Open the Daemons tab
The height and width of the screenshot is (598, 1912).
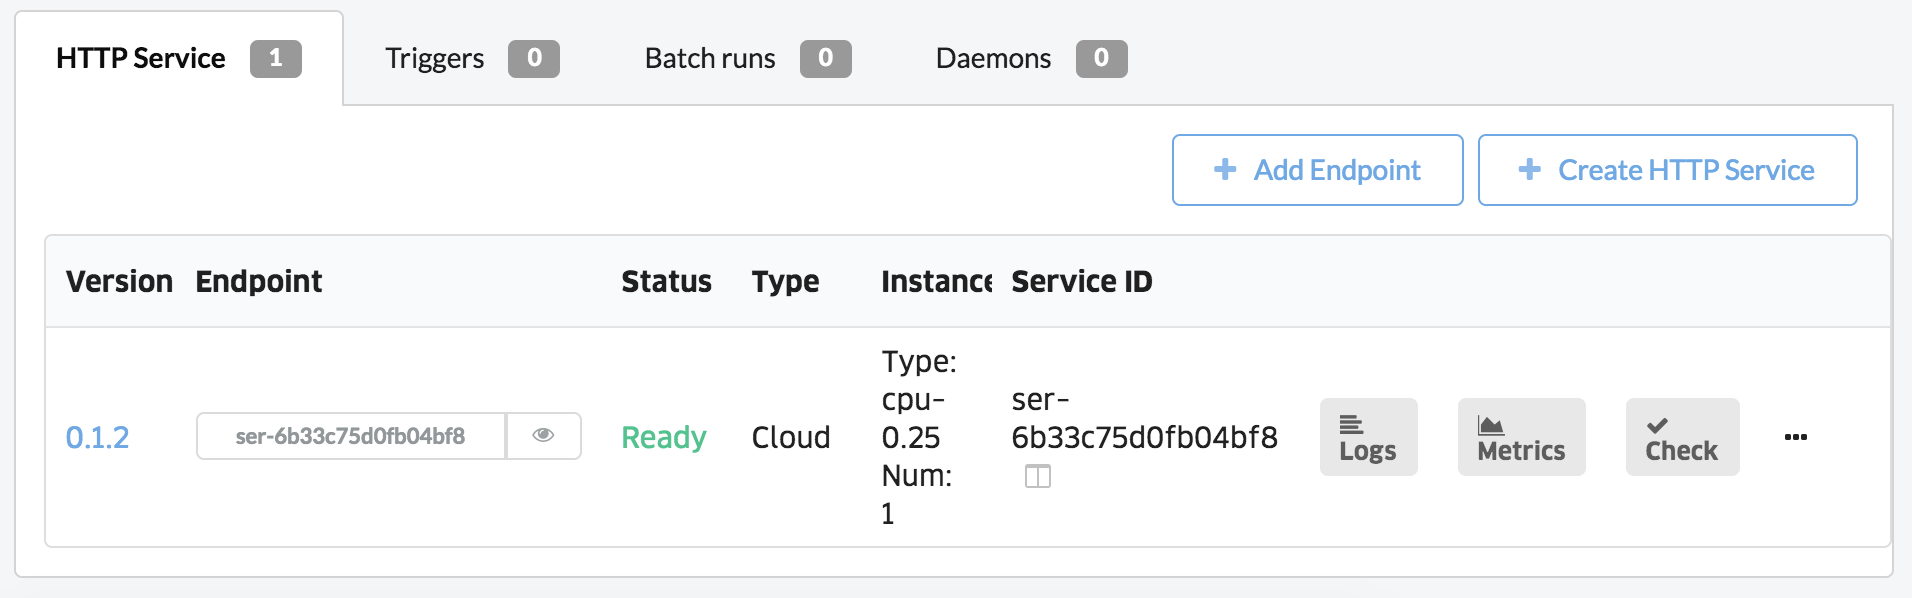[1031, 58]
